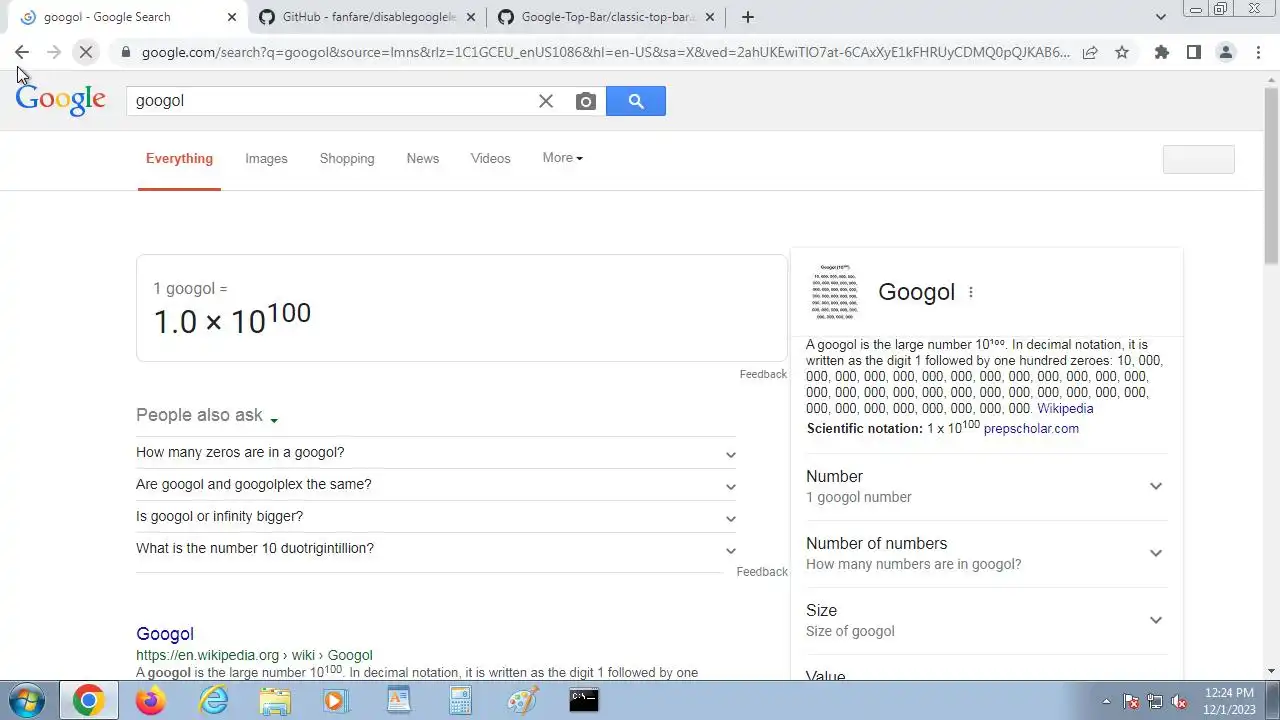This screenshot has height=720, width=1280.
Task: Select the Everything search tab
Action: [x=179, y=159]
